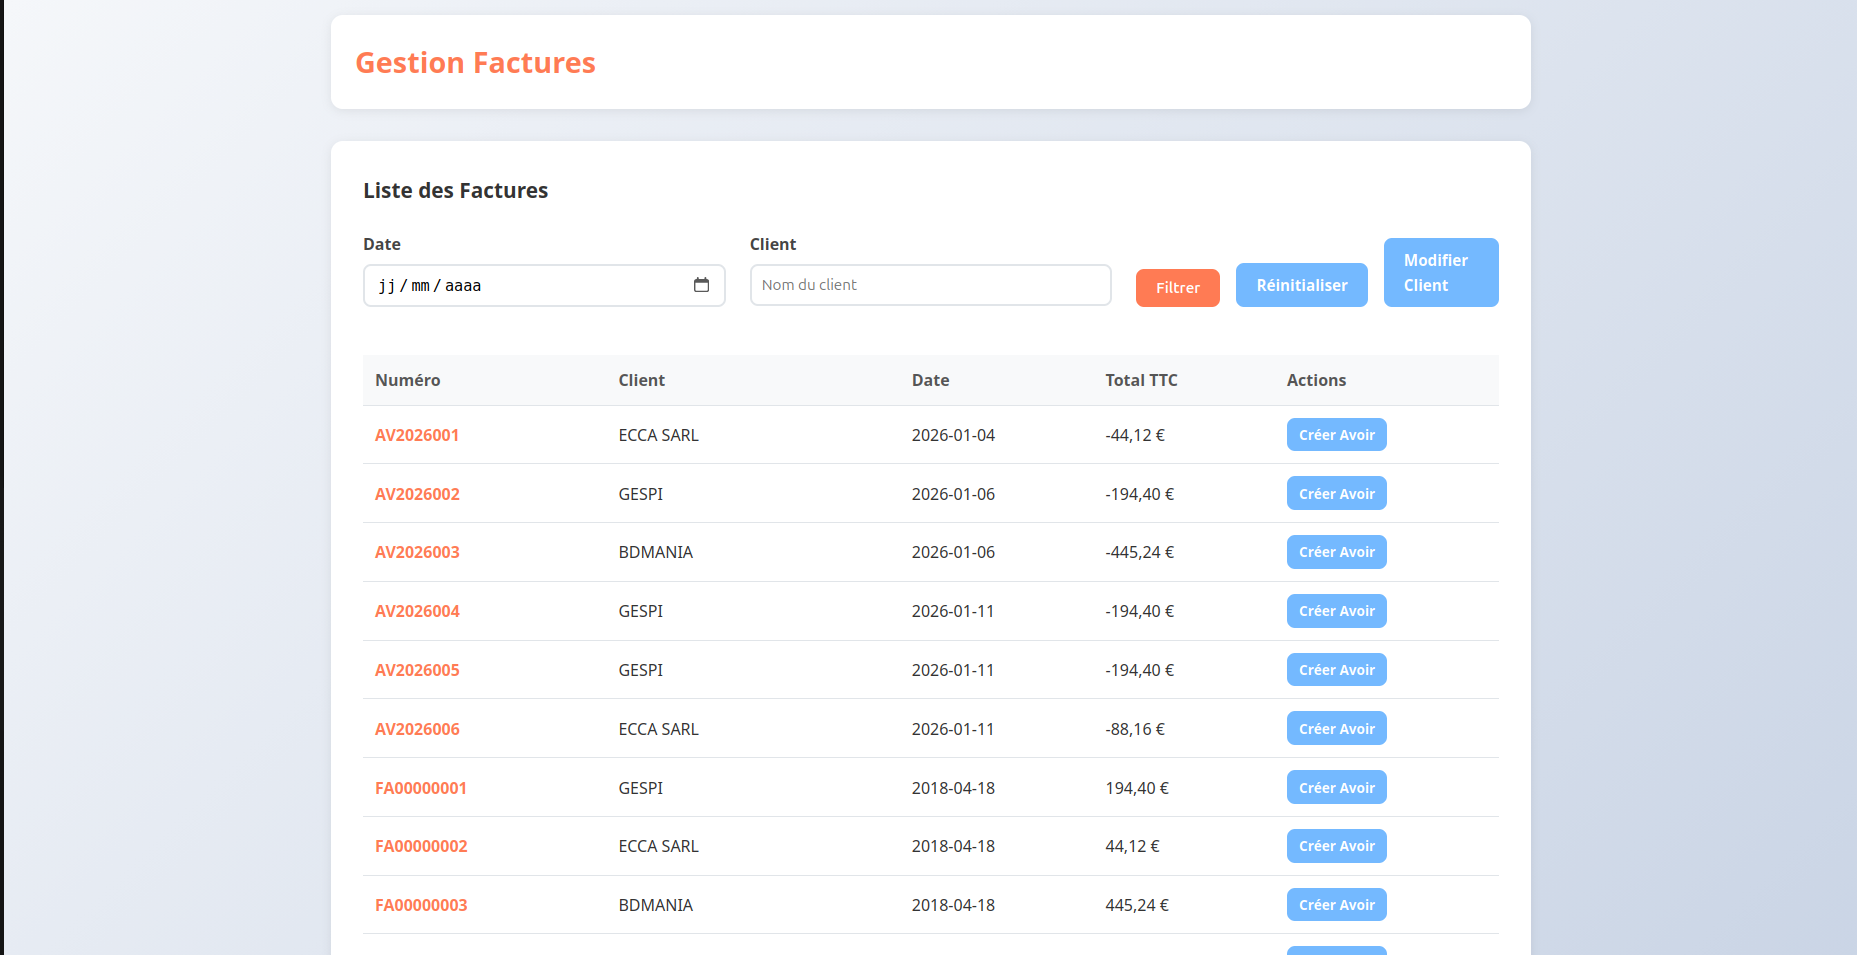
Task: Create Avoir for AV2026001 row
Action: (x=1336, y=435)
